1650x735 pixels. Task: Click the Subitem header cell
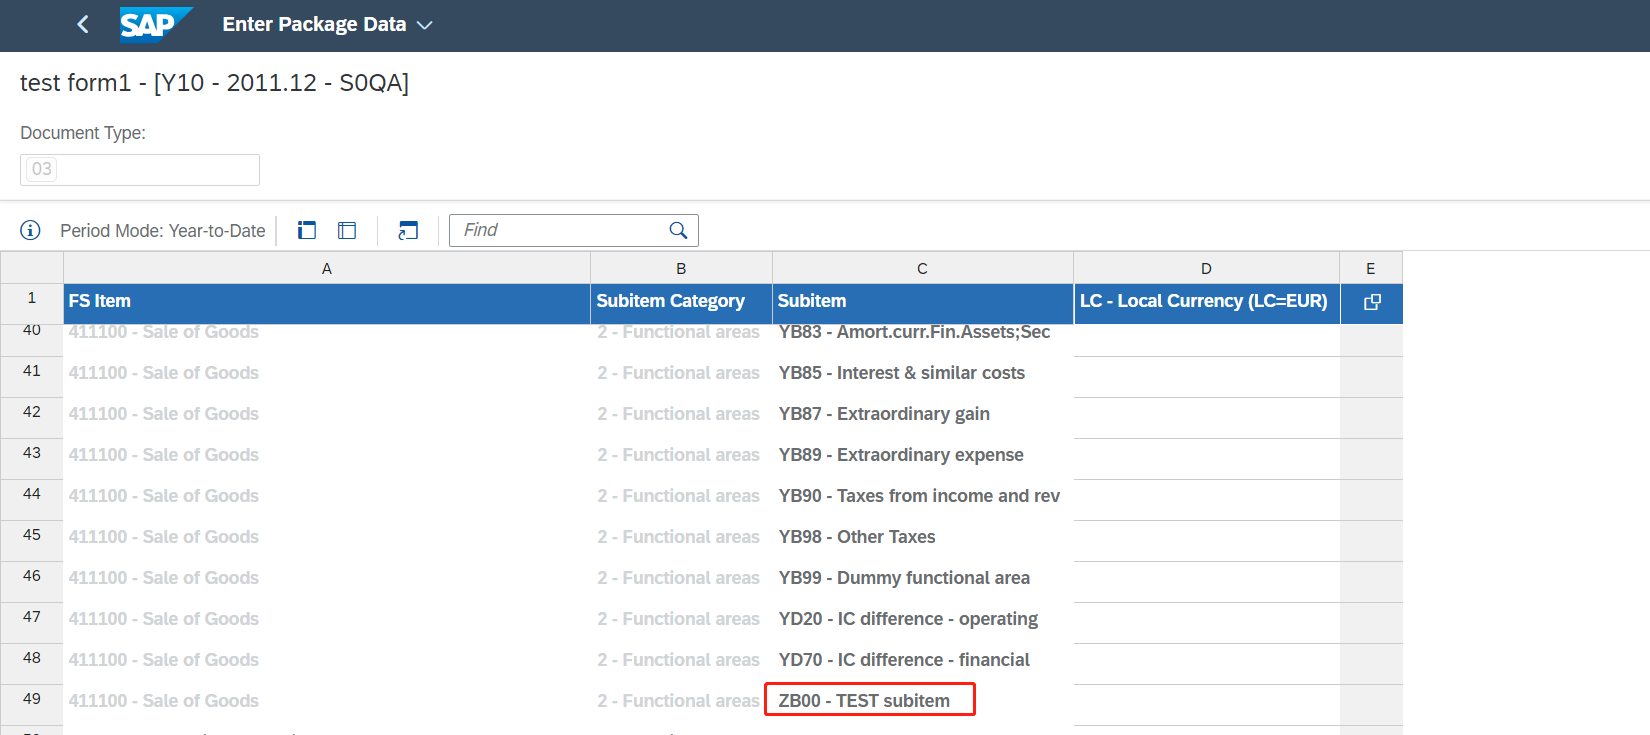[923, 303]
